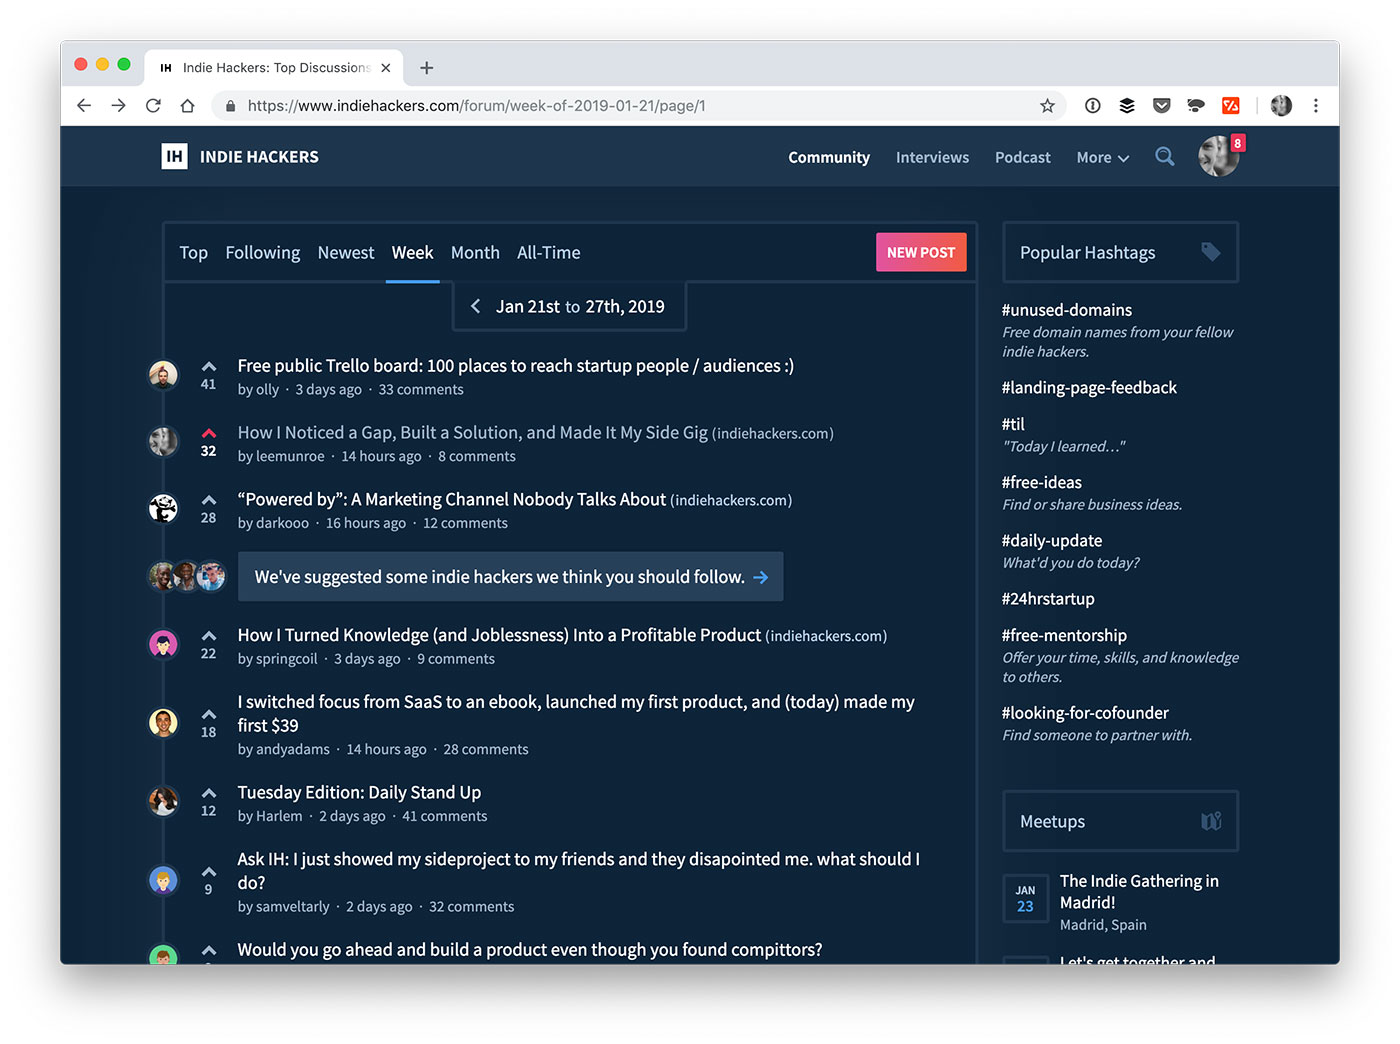Click the Meetups map icon
The height and width of the screenshot is (1044, 1400).
[1211, 821]
